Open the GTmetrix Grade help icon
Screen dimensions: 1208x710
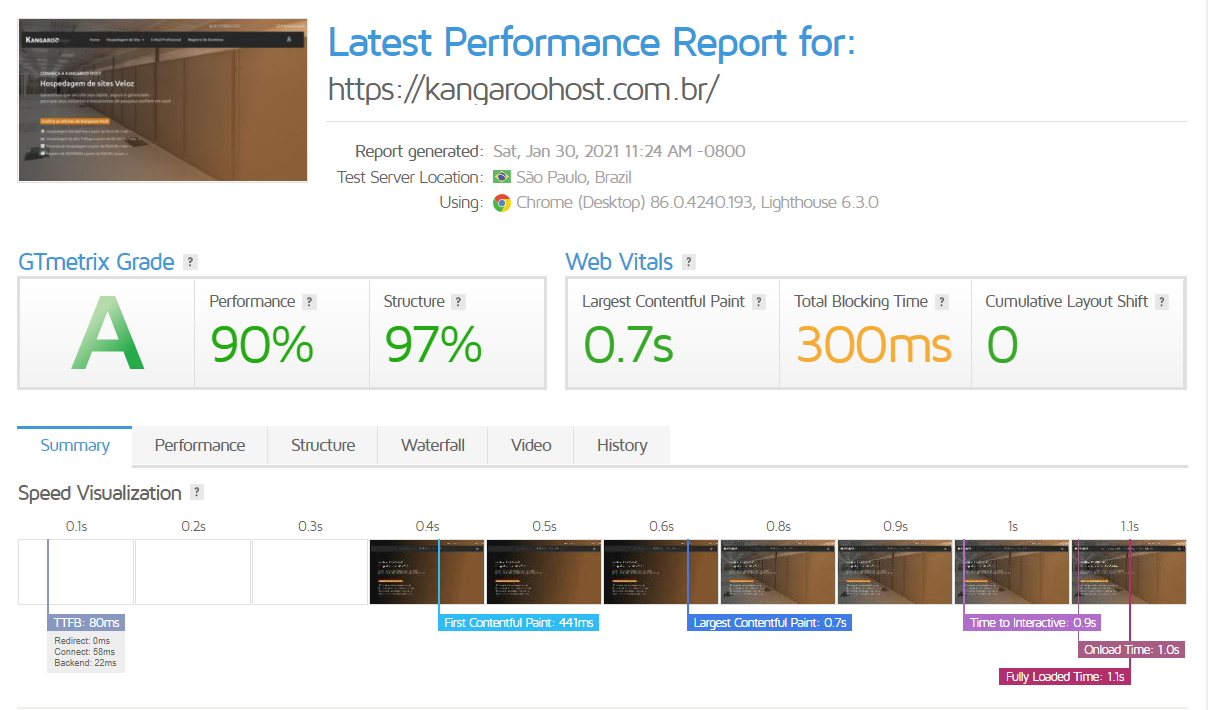tap(190, 261)
